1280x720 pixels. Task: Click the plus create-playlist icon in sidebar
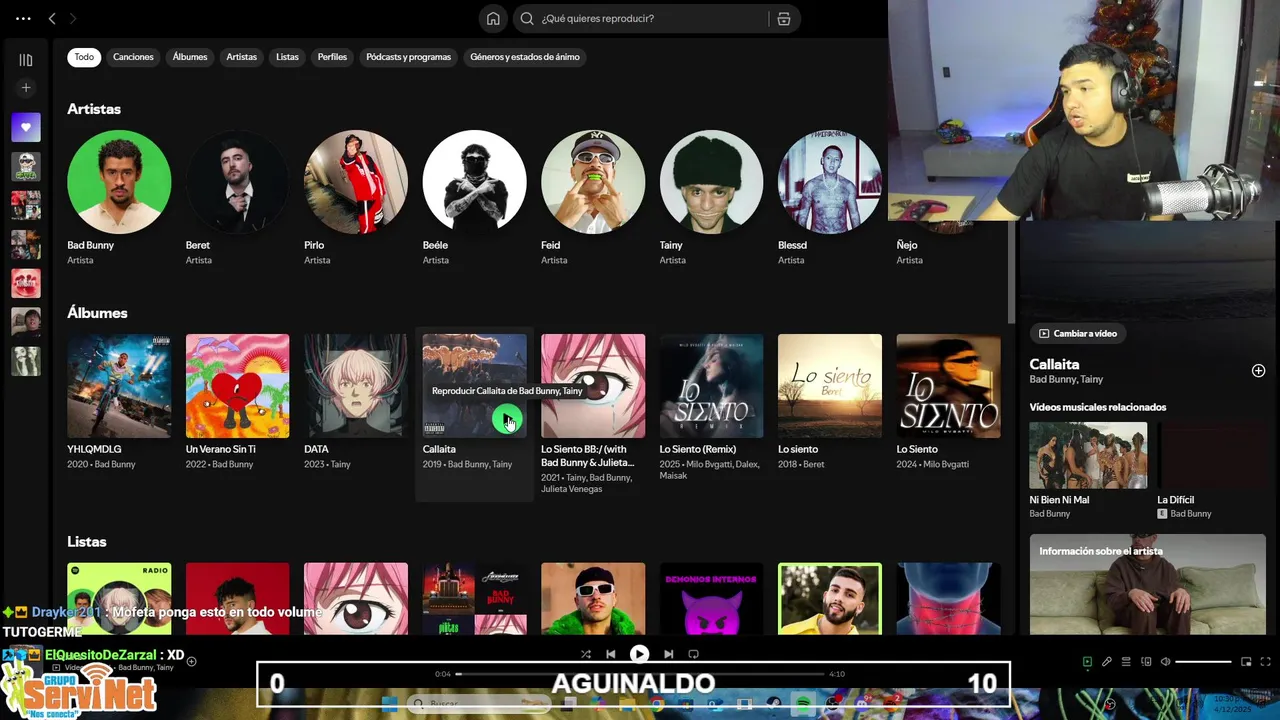point(26,88)
